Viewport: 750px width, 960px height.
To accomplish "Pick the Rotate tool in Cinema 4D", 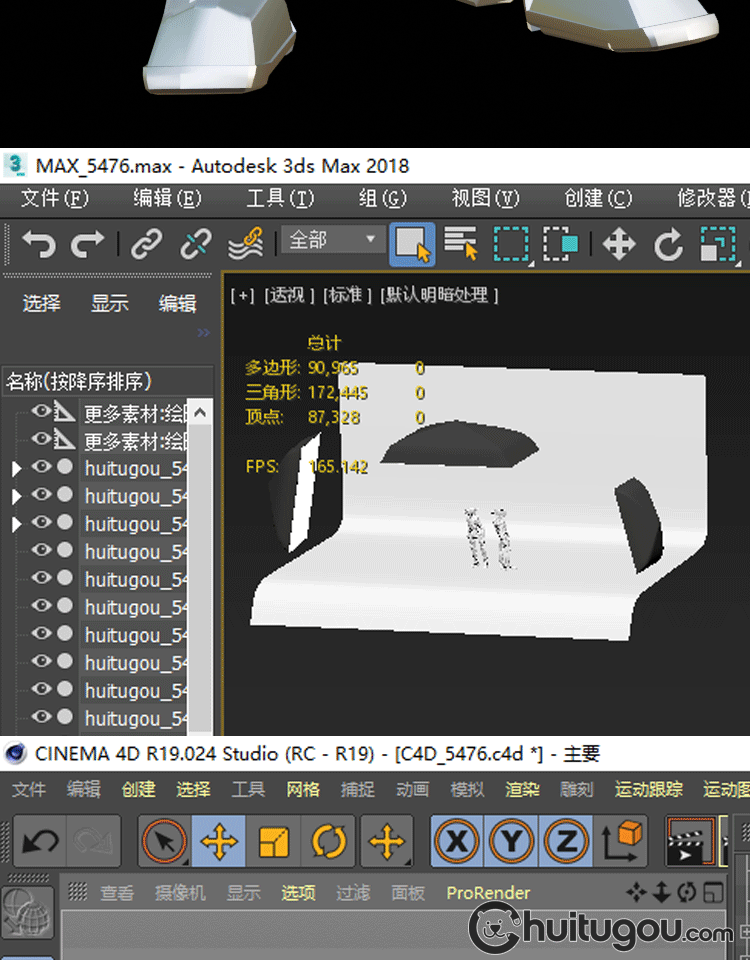I will (328, 841).
